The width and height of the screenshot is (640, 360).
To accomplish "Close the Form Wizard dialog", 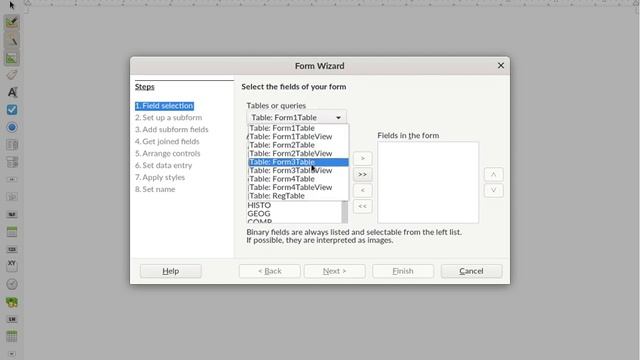I will (501, 66).
